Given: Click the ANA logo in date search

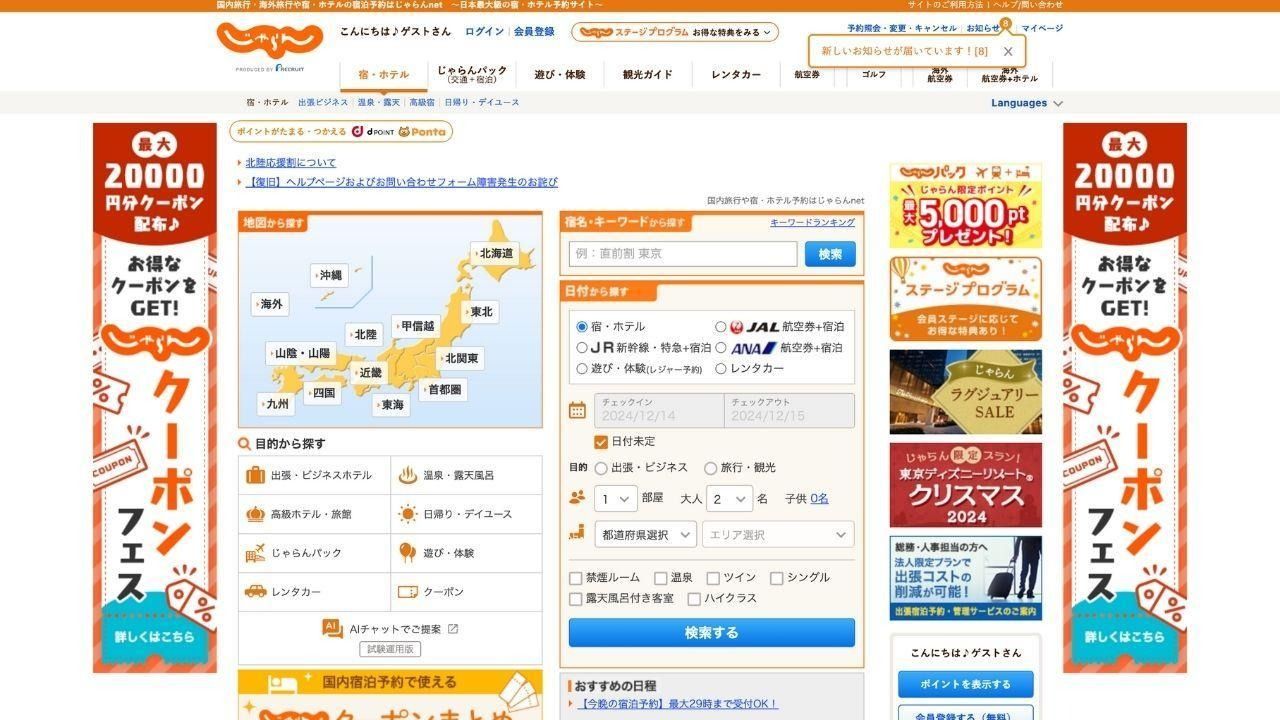Looking at the screenshot, I should click(x=754, y=348).
